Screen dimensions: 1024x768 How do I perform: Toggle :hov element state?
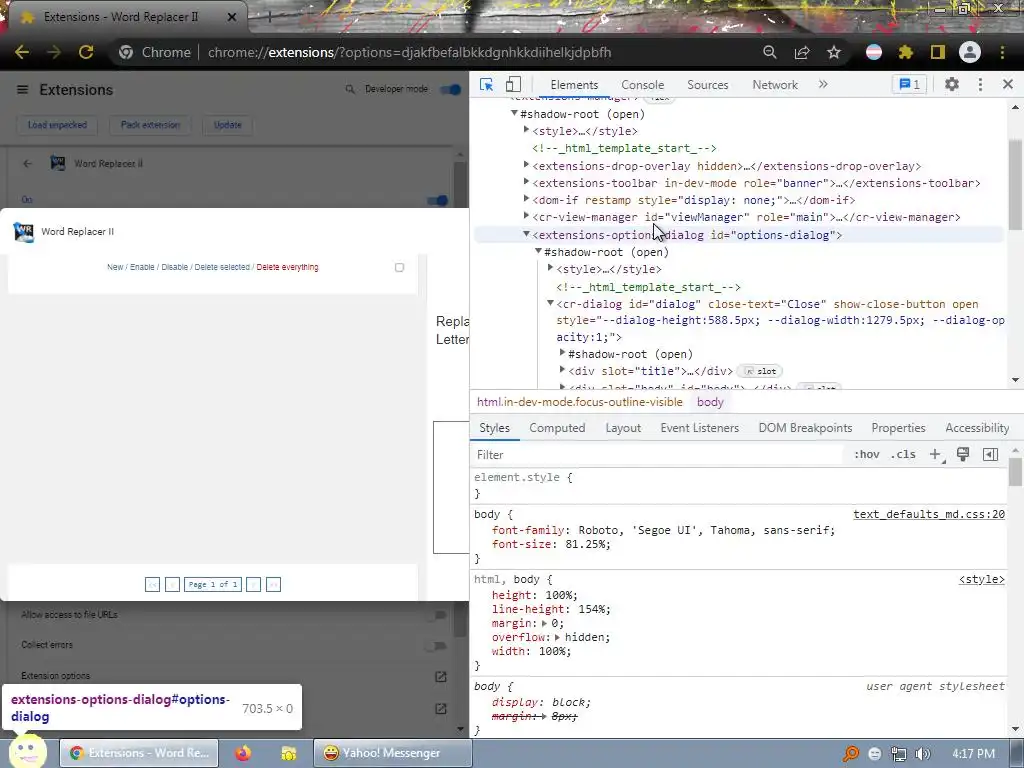point(867,455)
